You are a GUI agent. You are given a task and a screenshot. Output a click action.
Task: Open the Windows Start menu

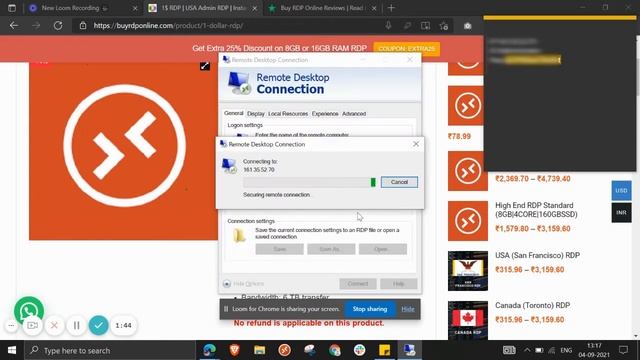click(x=12, y=350)
